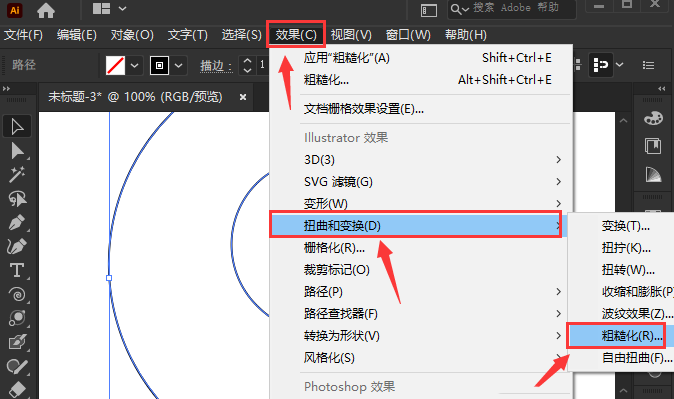
Task: Click the search Adobe Help field
Action: tap(512, 9)
